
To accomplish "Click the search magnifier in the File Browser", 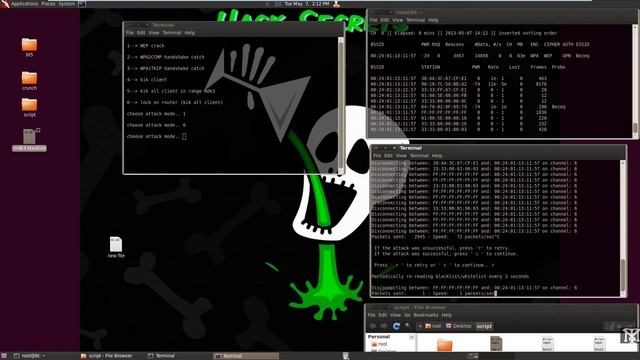I will (408, 326).
